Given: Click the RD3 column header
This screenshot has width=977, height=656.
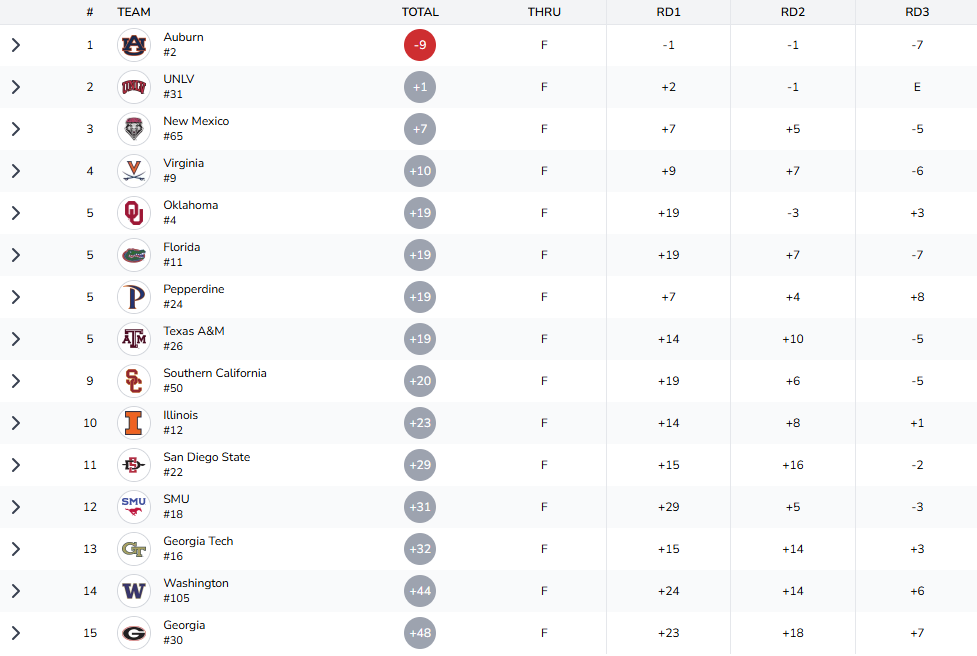Looking at the screenshot, I should click(x=917, y=12).
